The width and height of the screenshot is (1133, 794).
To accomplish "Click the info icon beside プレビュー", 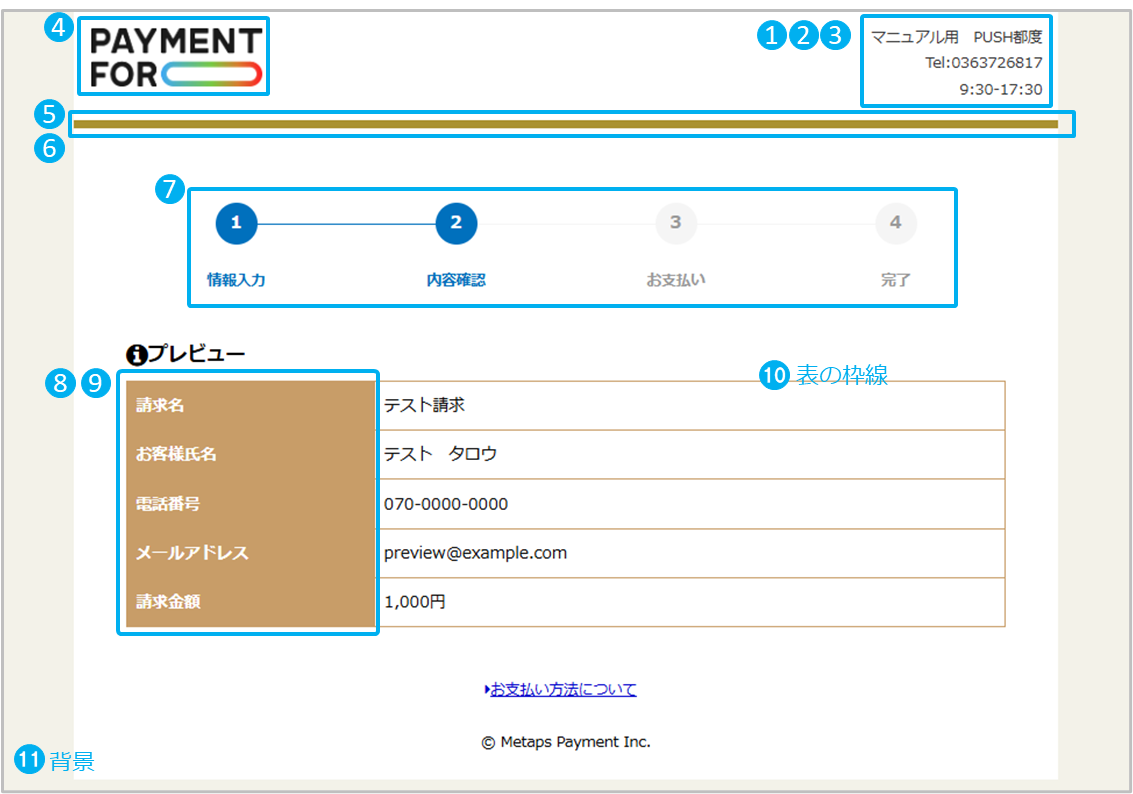I will (x=136, y=354).
